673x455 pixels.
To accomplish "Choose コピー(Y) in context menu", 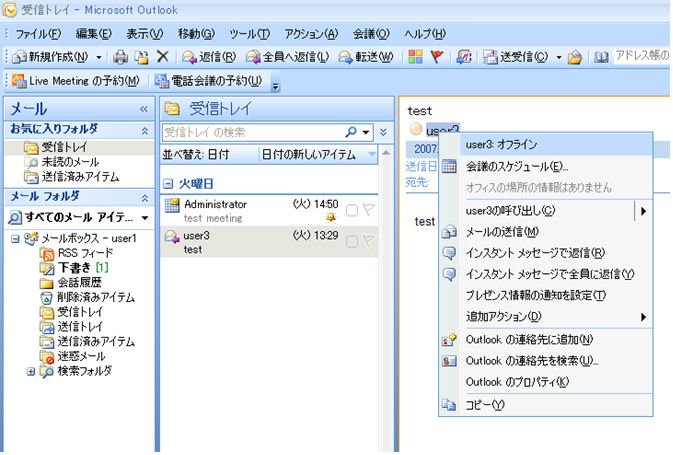I will (546, 404).
